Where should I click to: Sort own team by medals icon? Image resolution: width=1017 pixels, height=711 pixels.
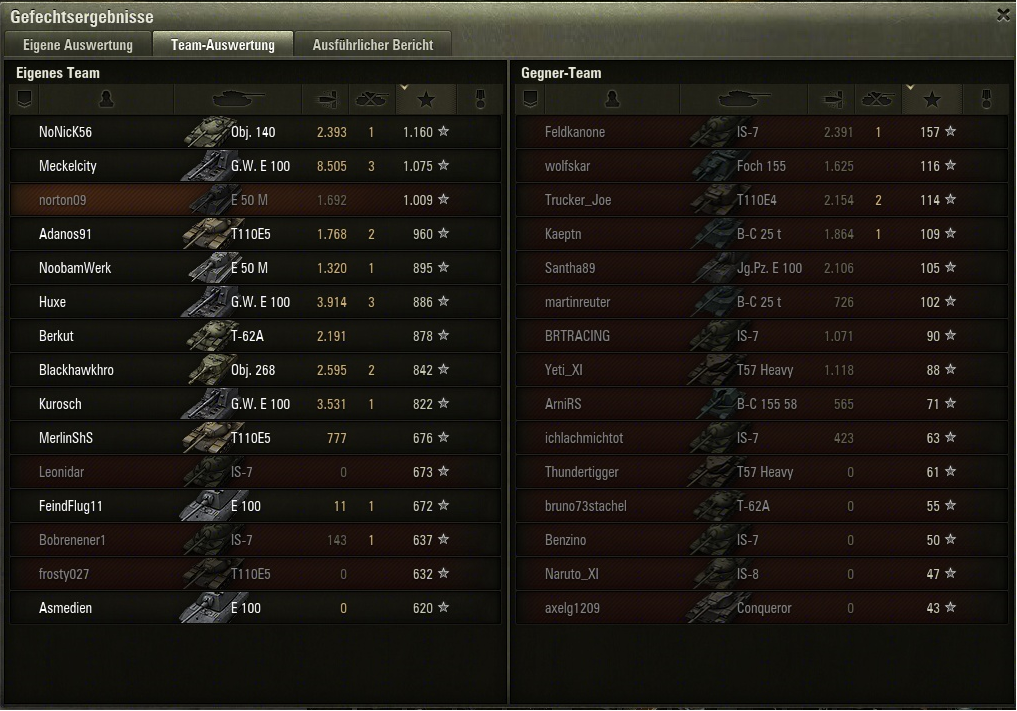(x=480, y=99)
